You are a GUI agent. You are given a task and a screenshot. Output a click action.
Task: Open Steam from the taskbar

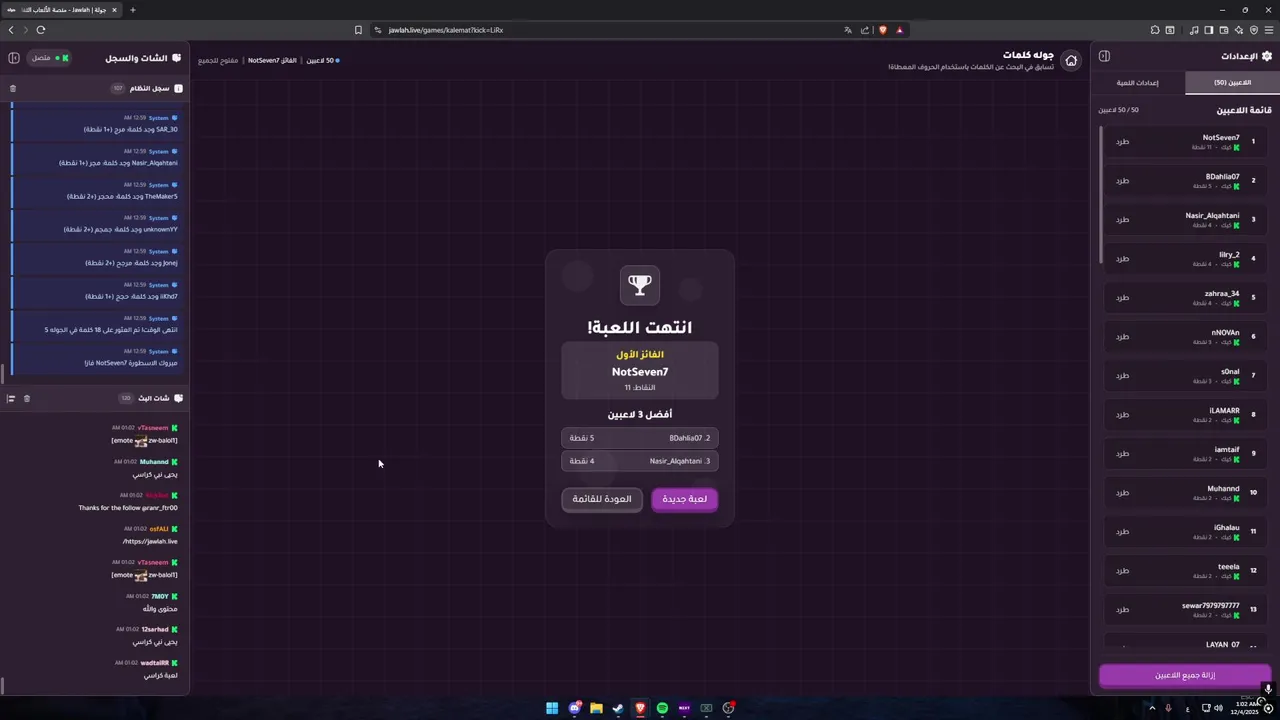coord(618,708)
